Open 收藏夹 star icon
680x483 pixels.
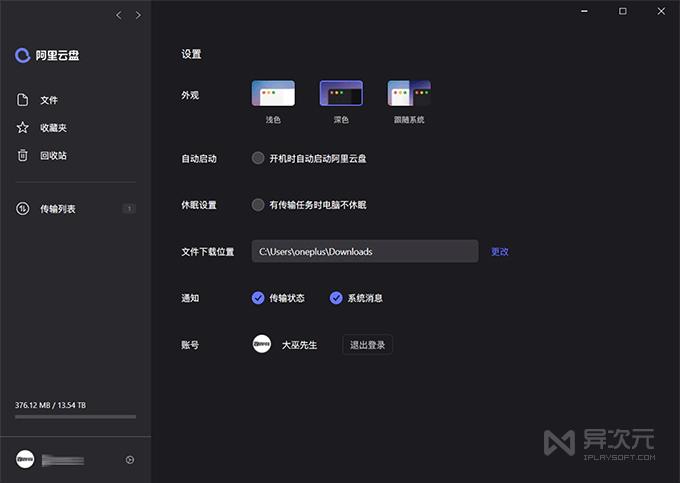23,127
